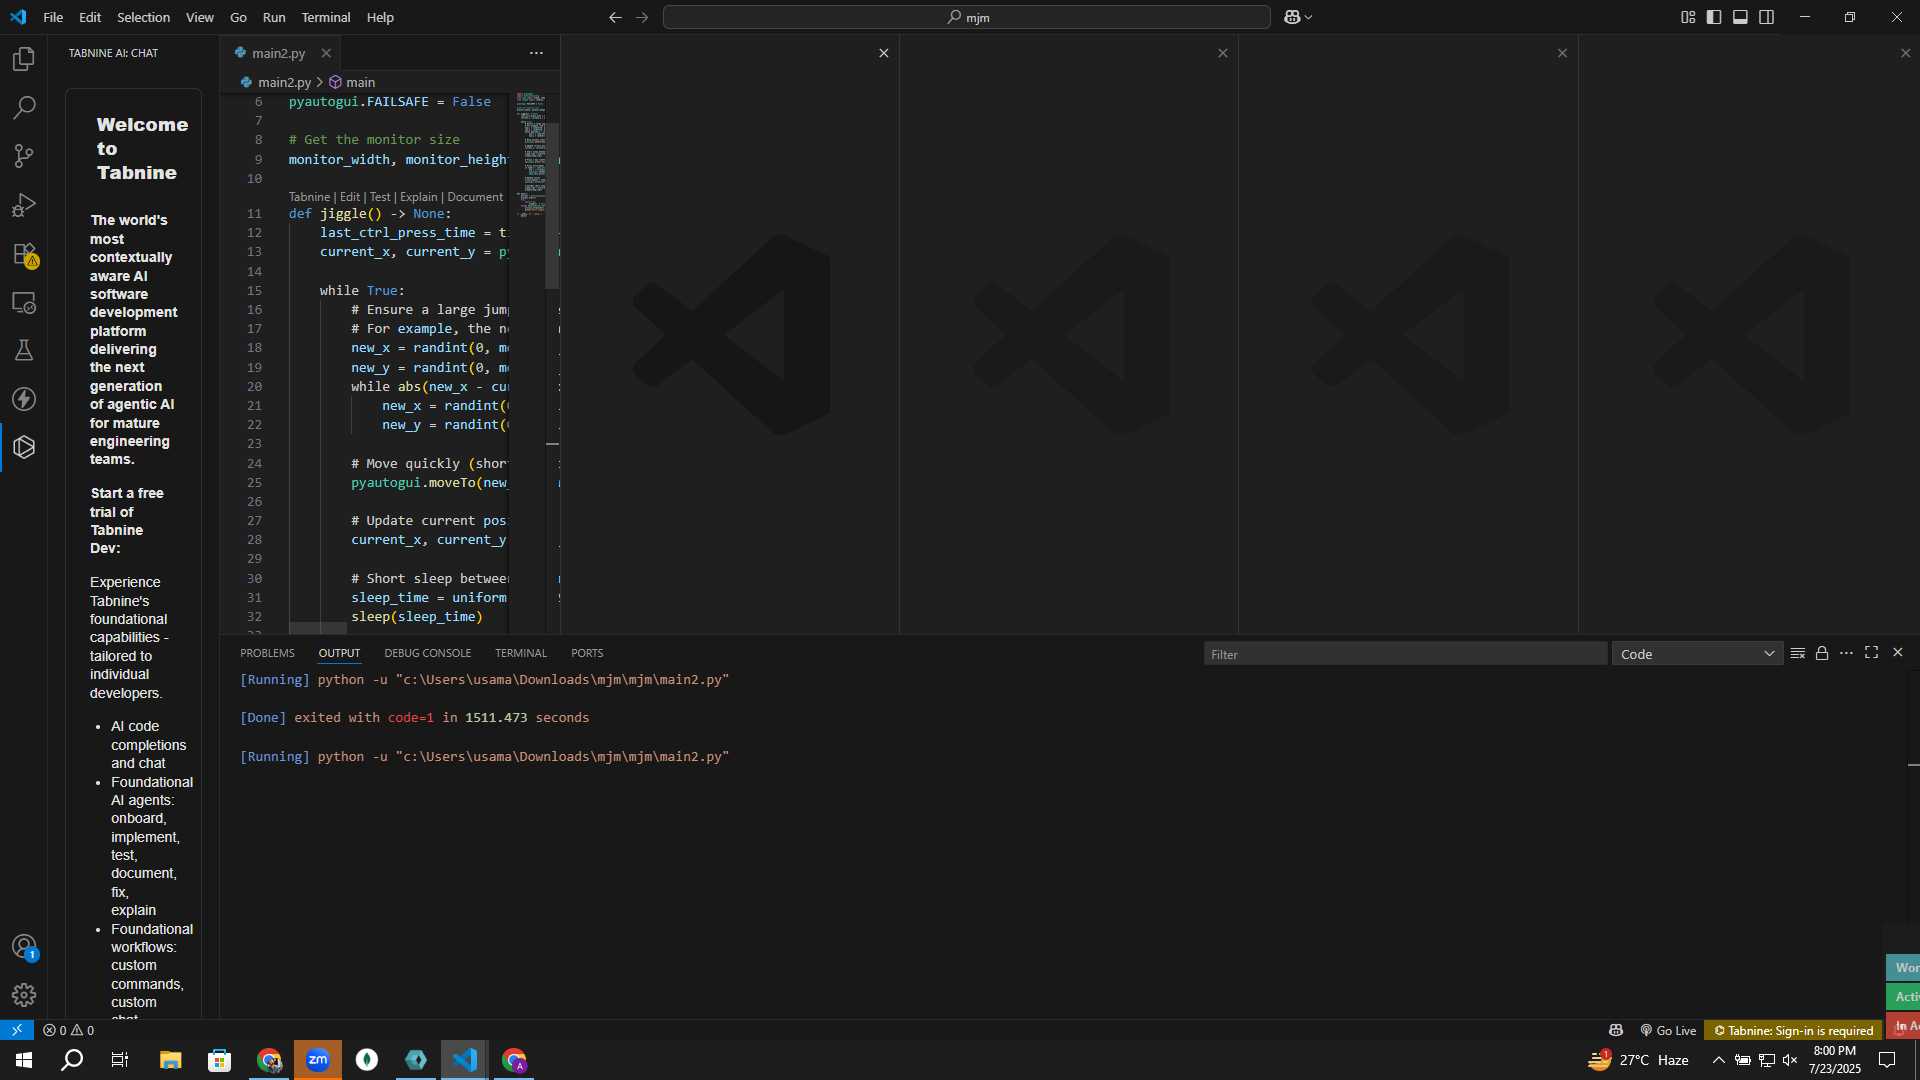Click Tabnine Sign-in is required status
Image resolution: width=1920 pixels, height=1080 pixels.
(1794, 1030)
